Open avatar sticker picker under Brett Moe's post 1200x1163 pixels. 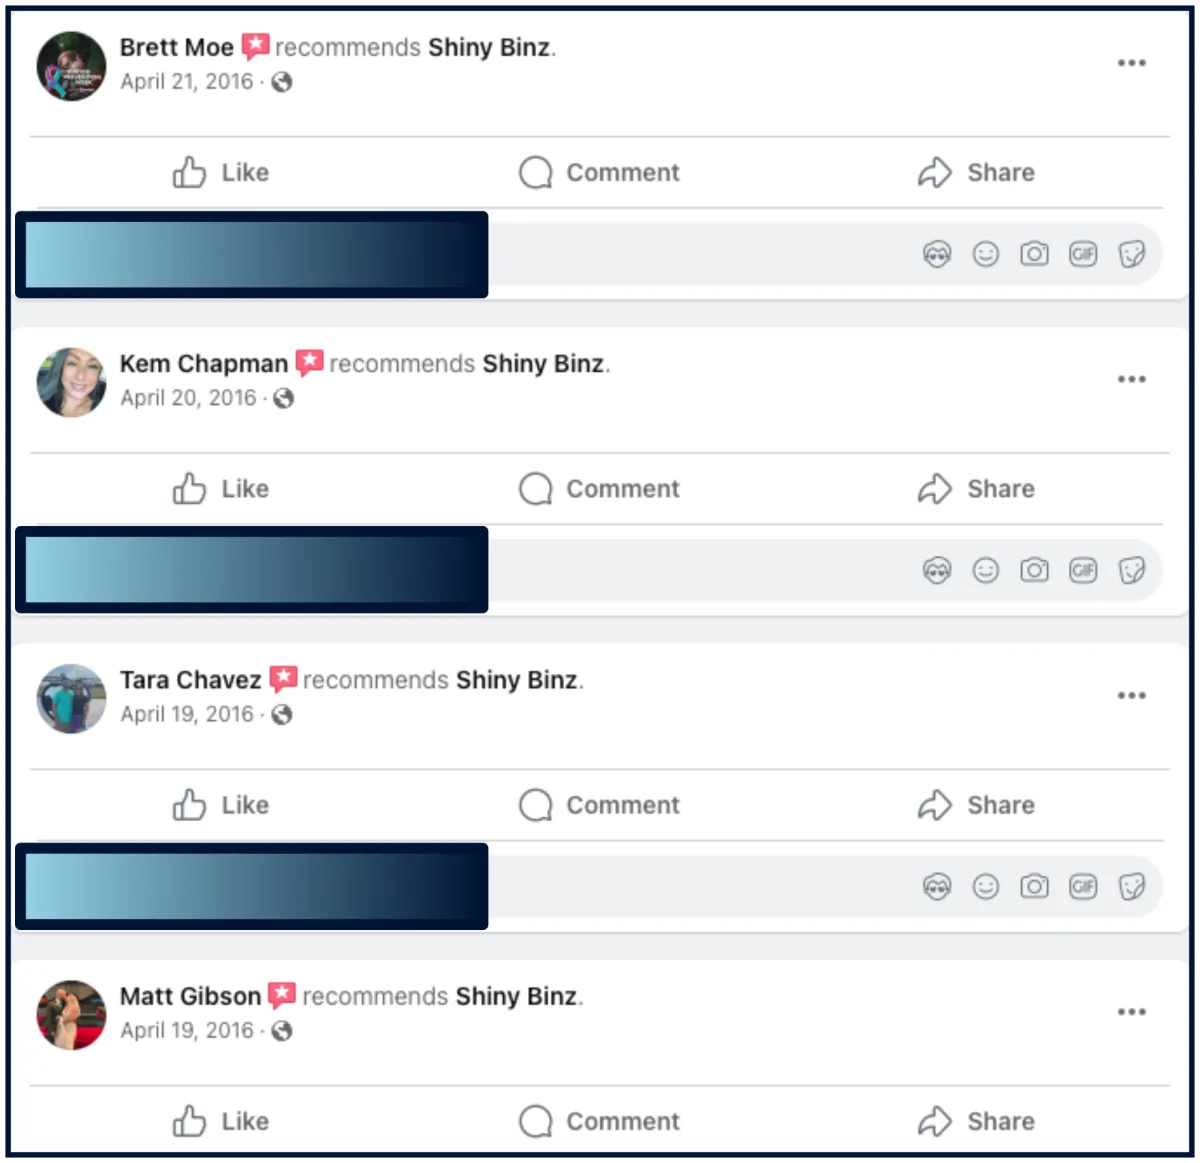(x=937, y=254)
